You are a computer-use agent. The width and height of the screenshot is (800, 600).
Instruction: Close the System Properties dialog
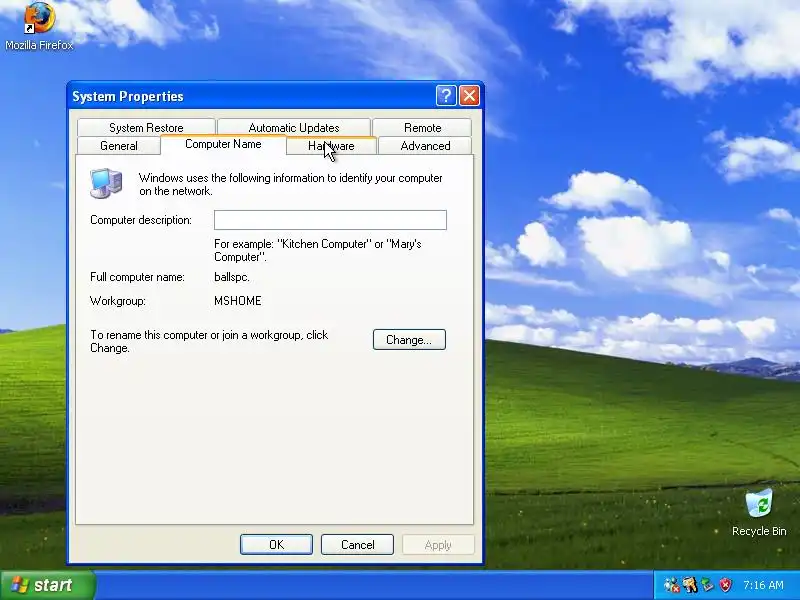469,95
